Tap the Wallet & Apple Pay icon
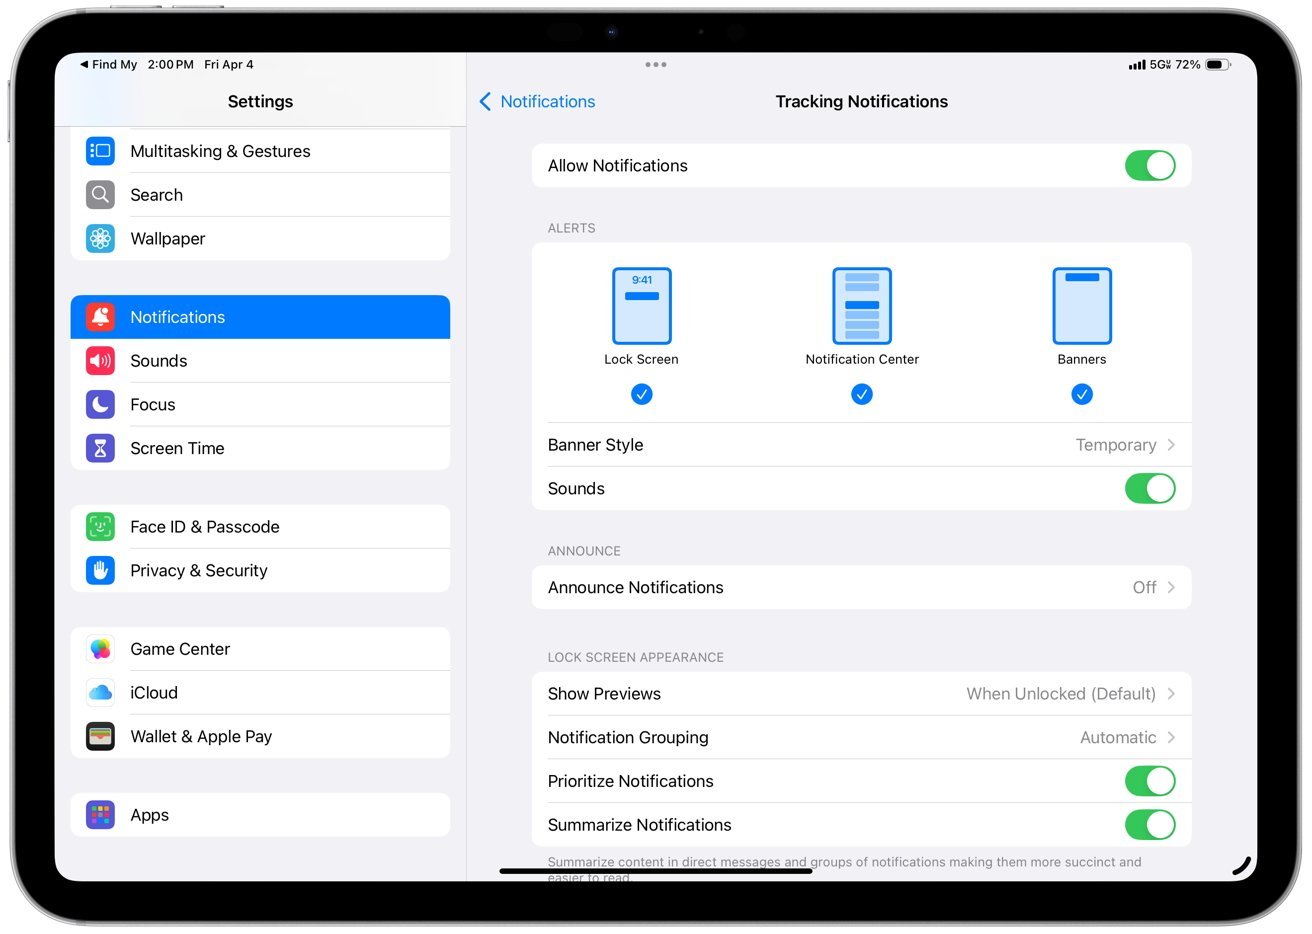This screenshot has height=934, width=1312. [x=100, y=737]
